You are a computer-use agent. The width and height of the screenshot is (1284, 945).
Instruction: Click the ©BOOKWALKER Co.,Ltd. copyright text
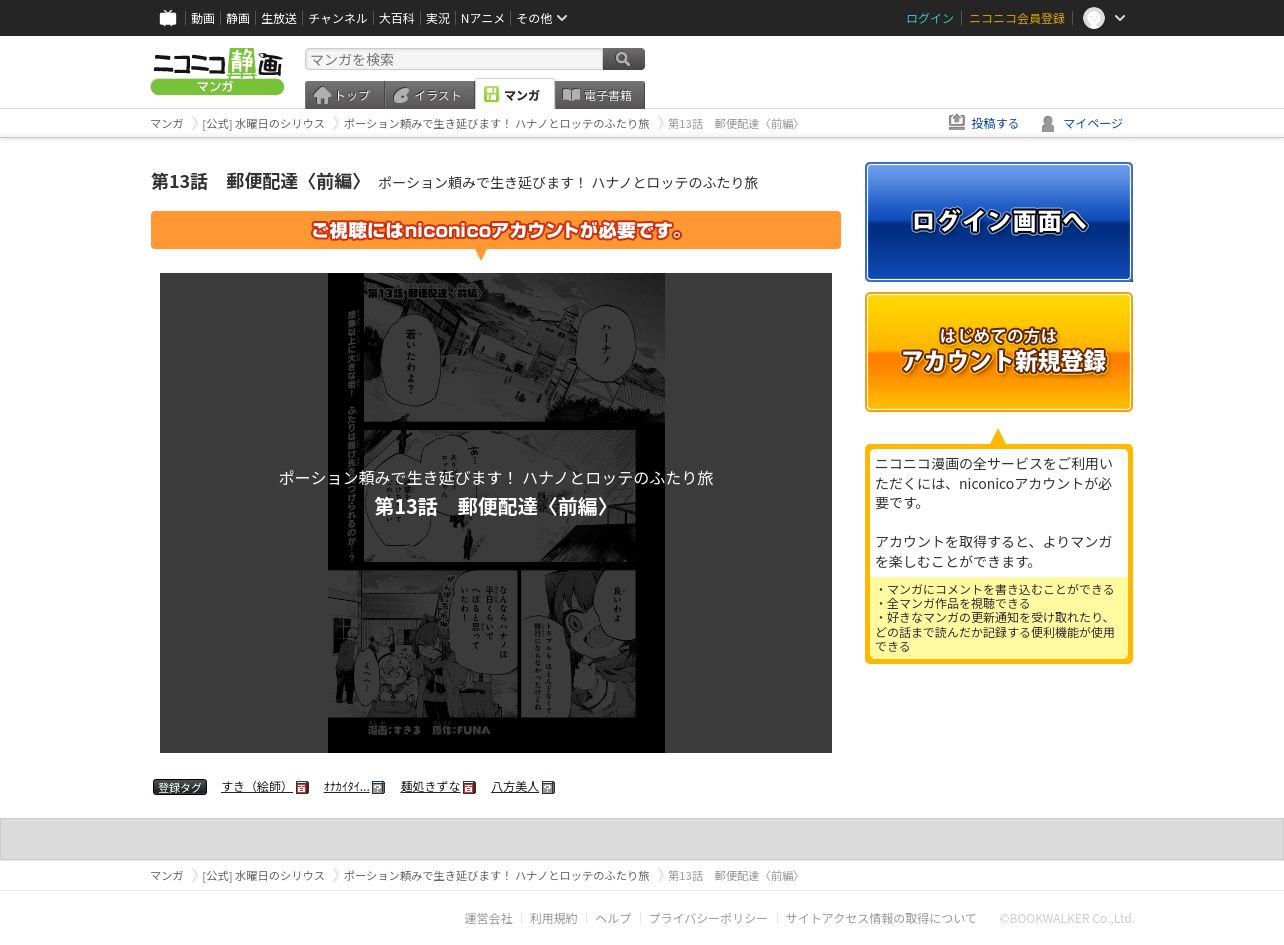pos(1067,918)
